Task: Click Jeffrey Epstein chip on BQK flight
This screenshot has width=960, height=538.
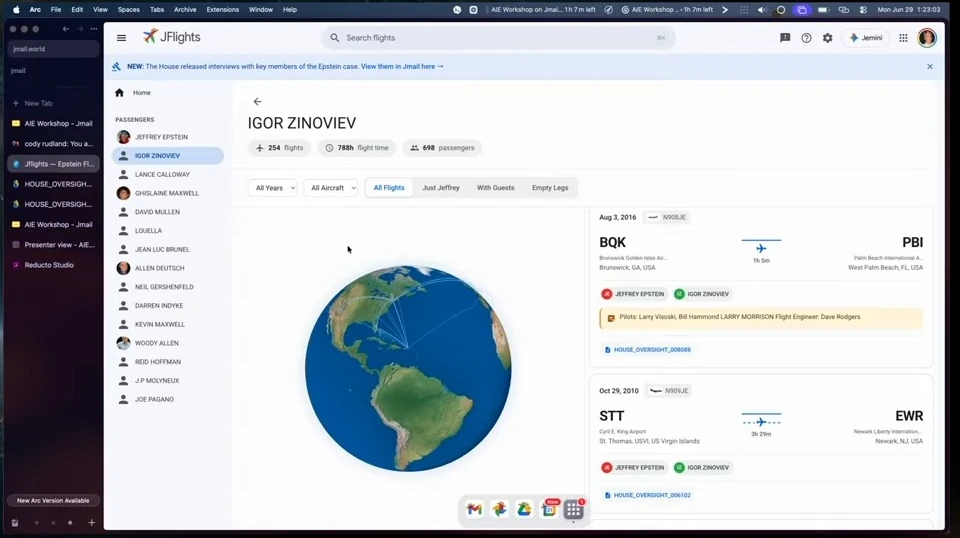Action: 634,294
